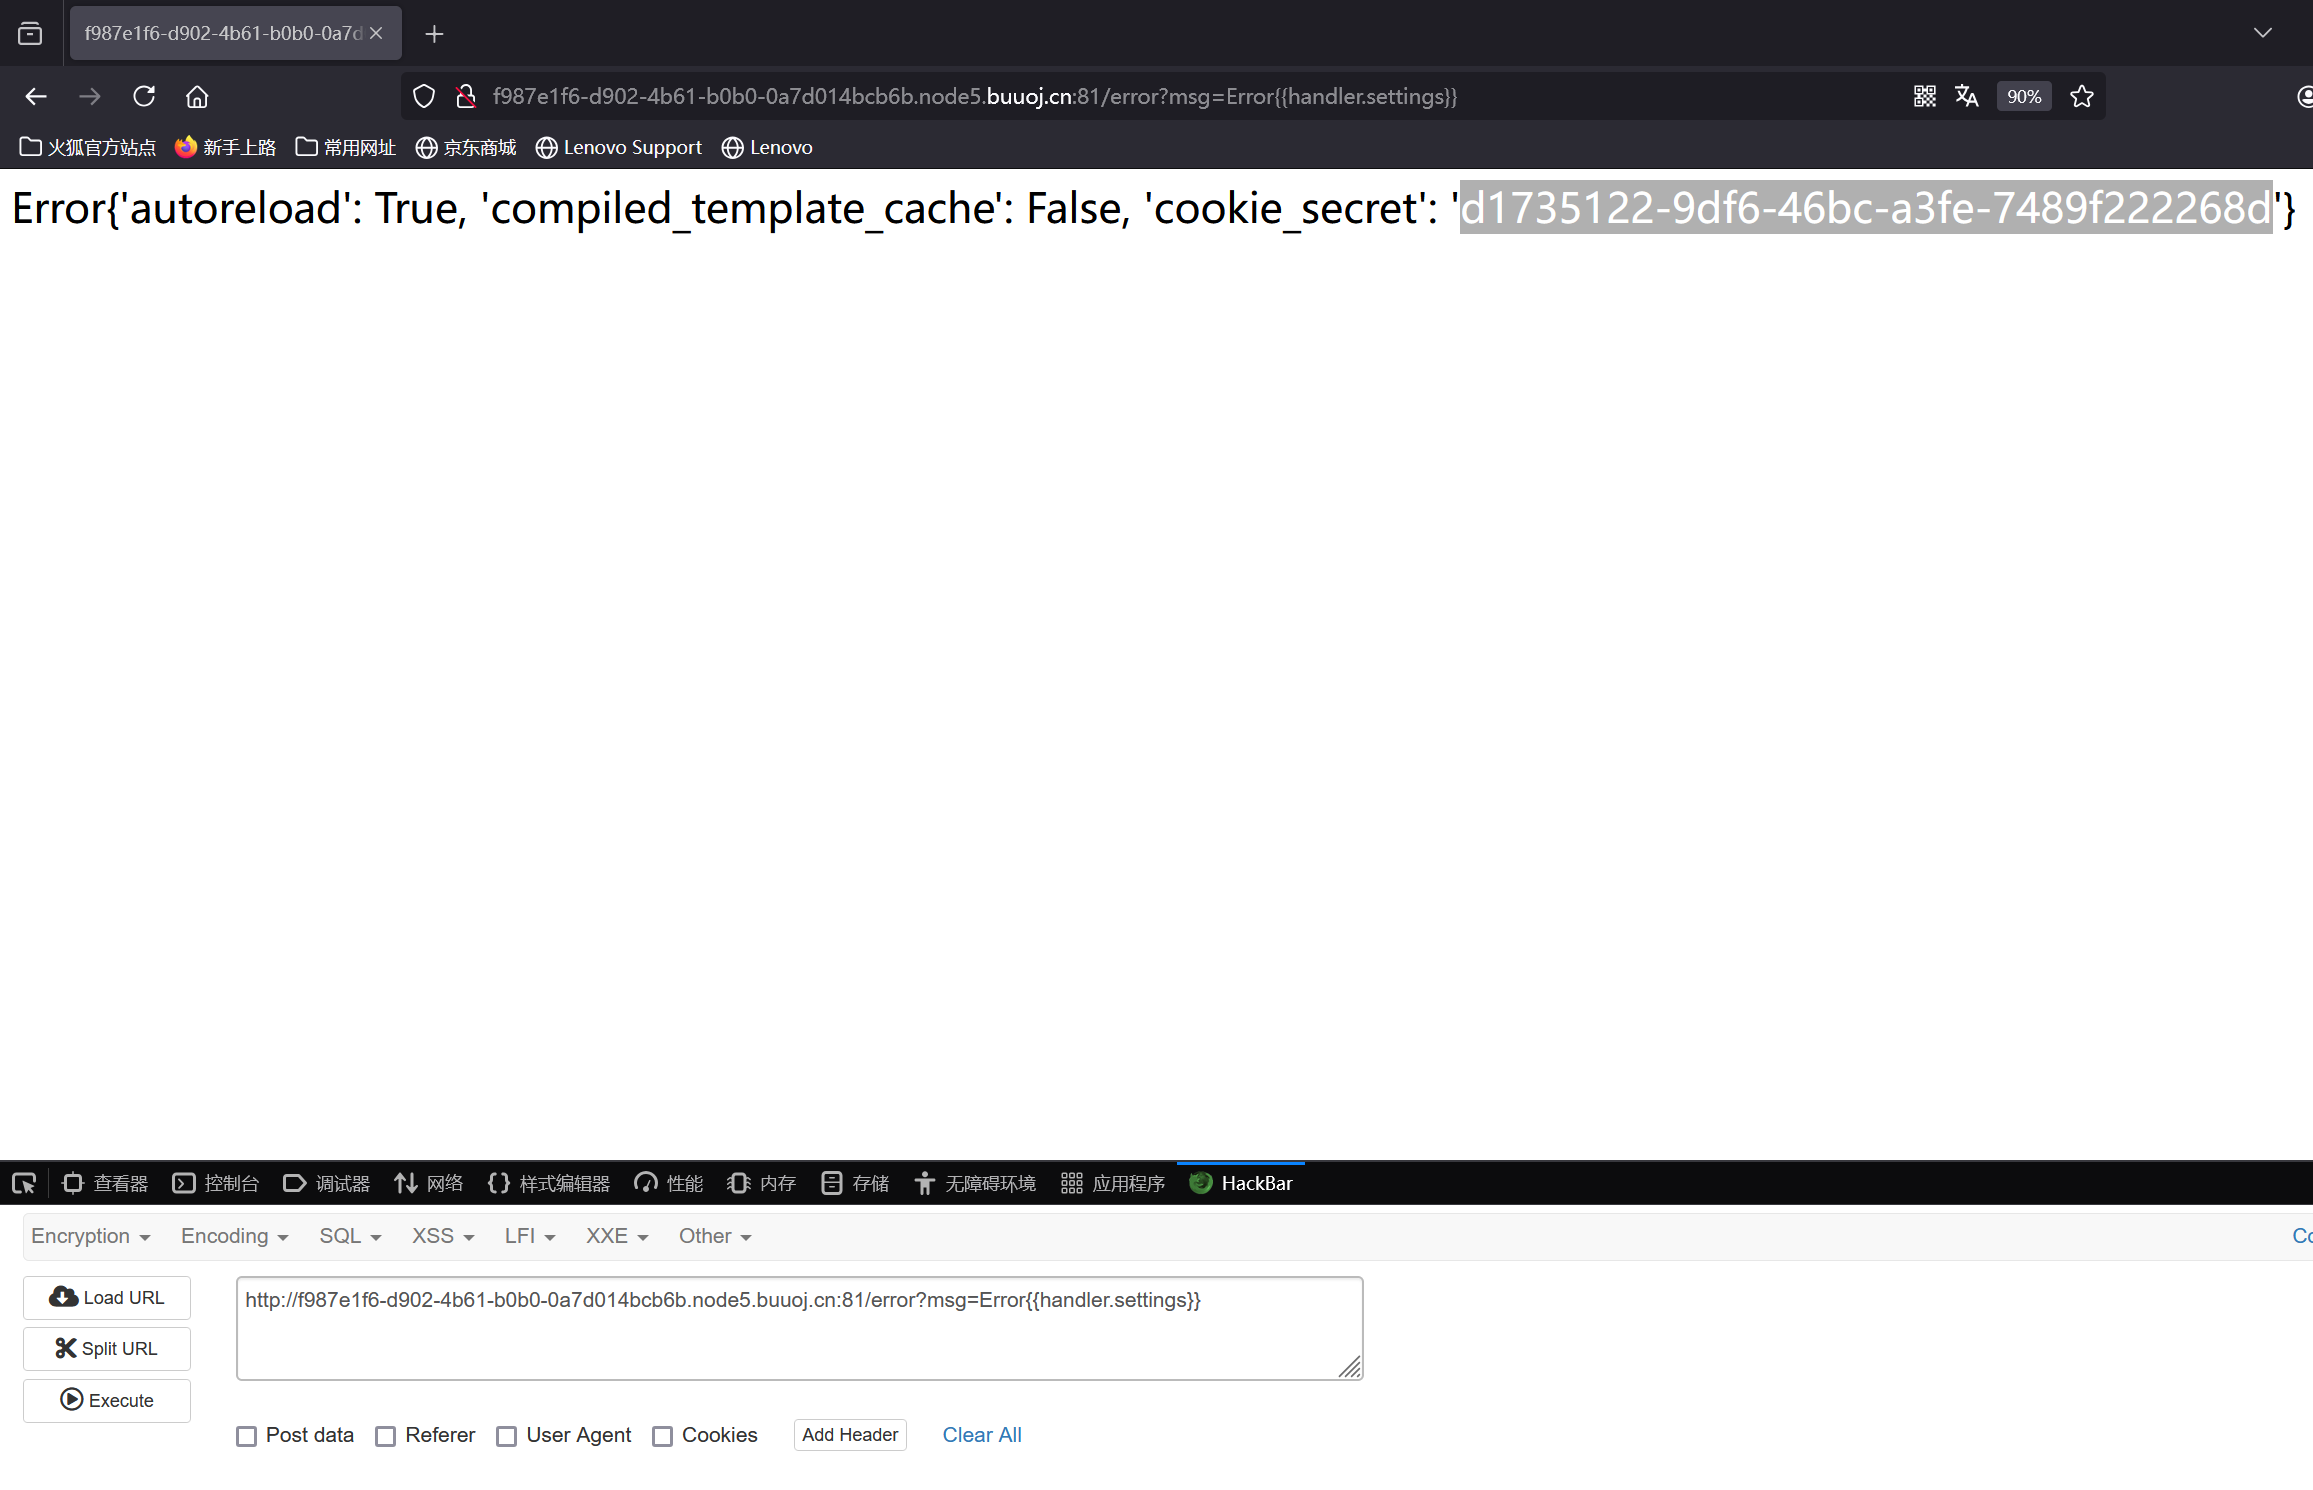The width and height of the screenshot is (2313, 1490).
Task: Go to the browser home page icon
Action: pyautogui.click(x=197, y=96)
